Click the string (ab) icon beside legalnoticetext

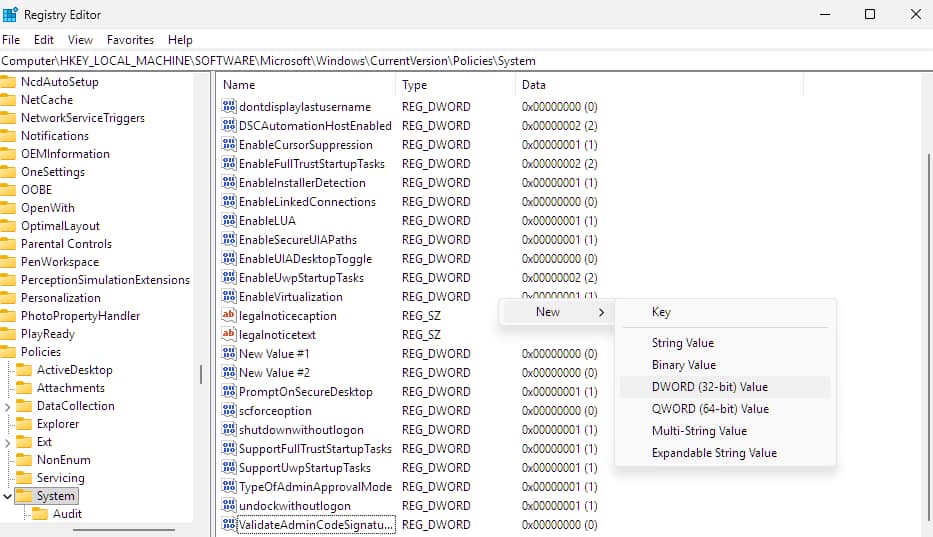tap(229, 335)
